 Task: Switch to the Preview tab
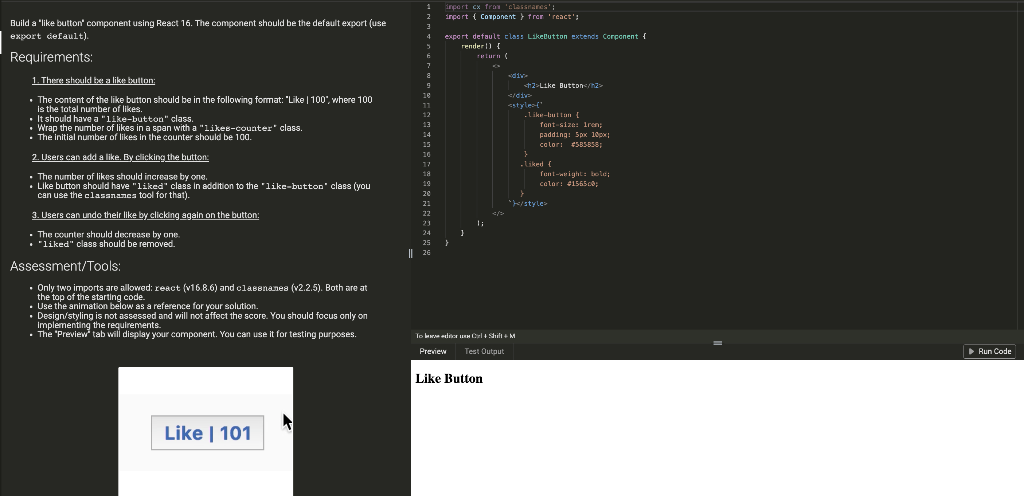433,351
